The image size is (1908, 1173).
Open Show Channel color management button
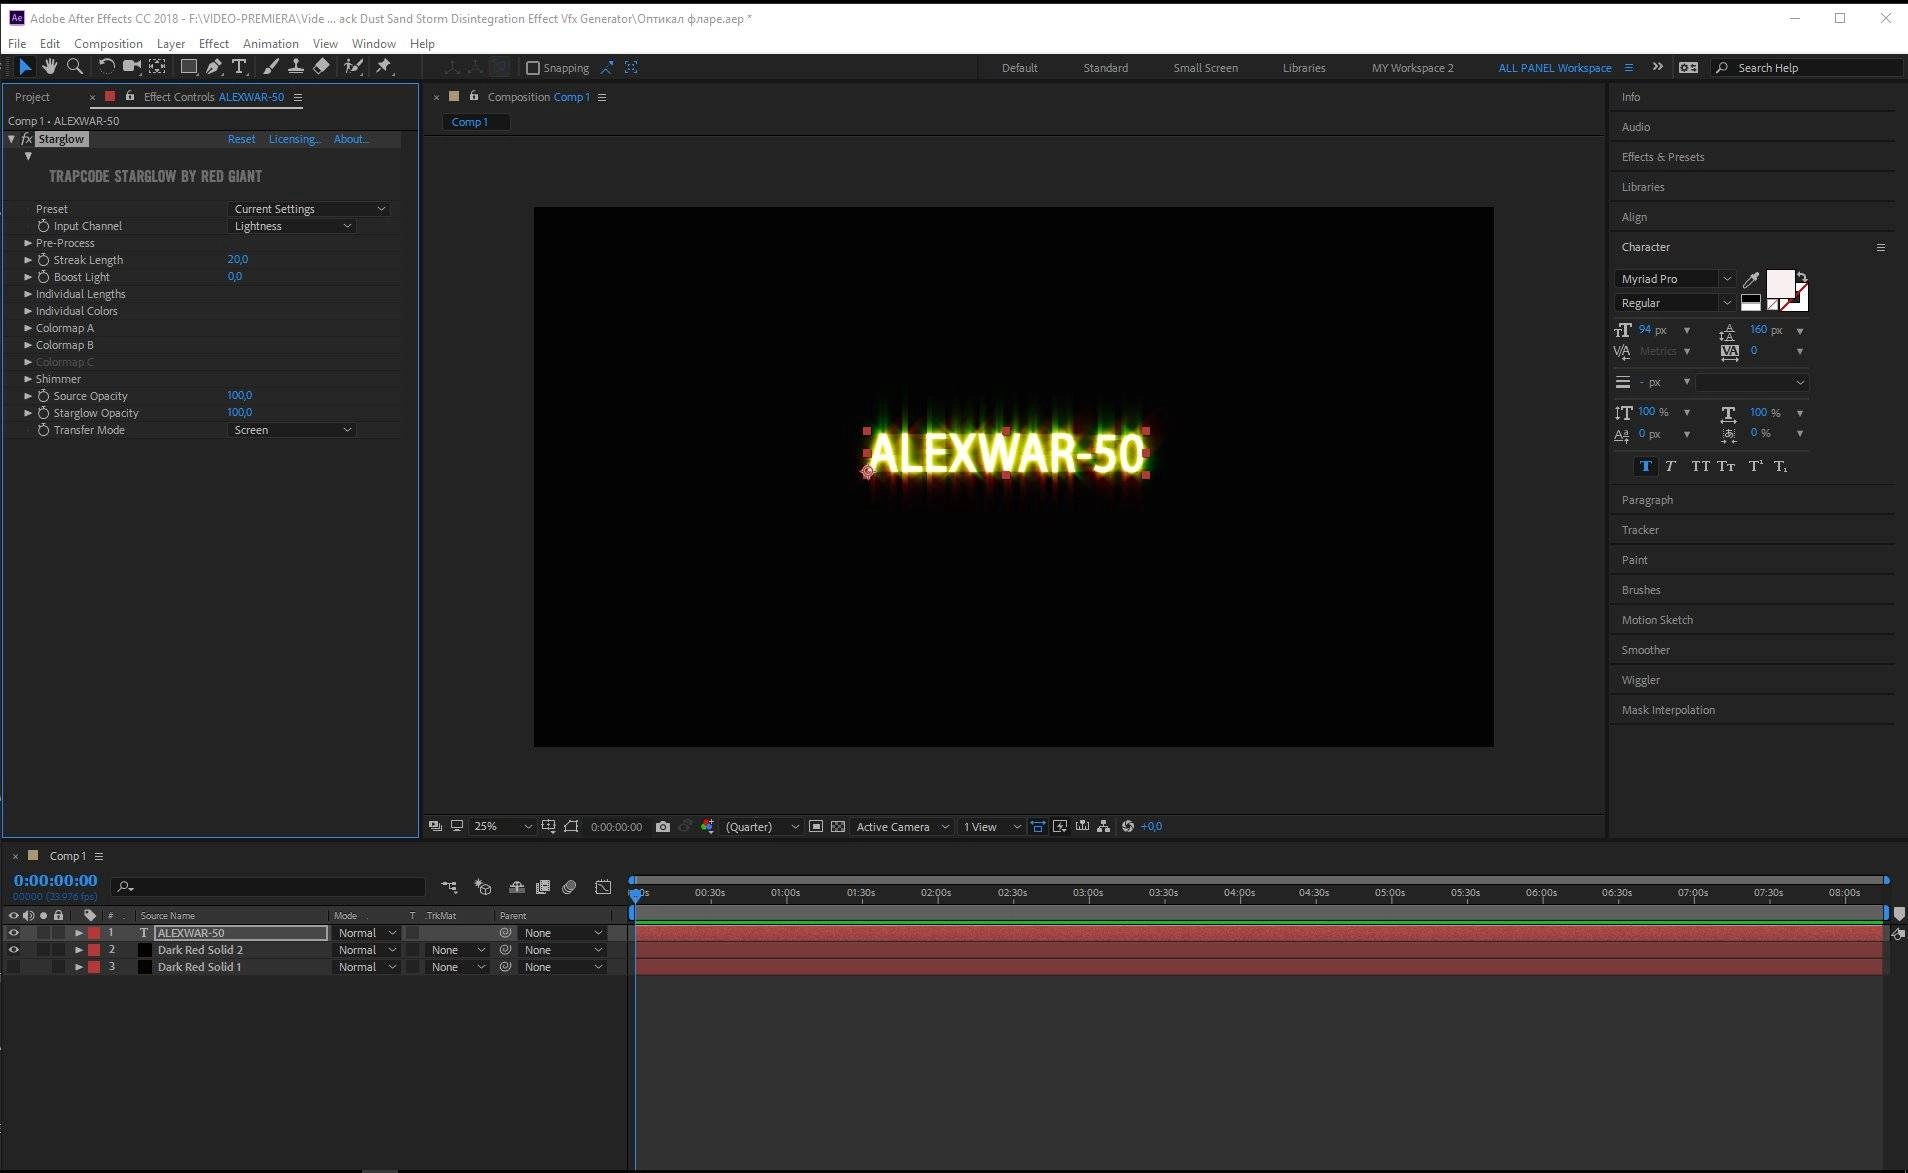point(708,827)
